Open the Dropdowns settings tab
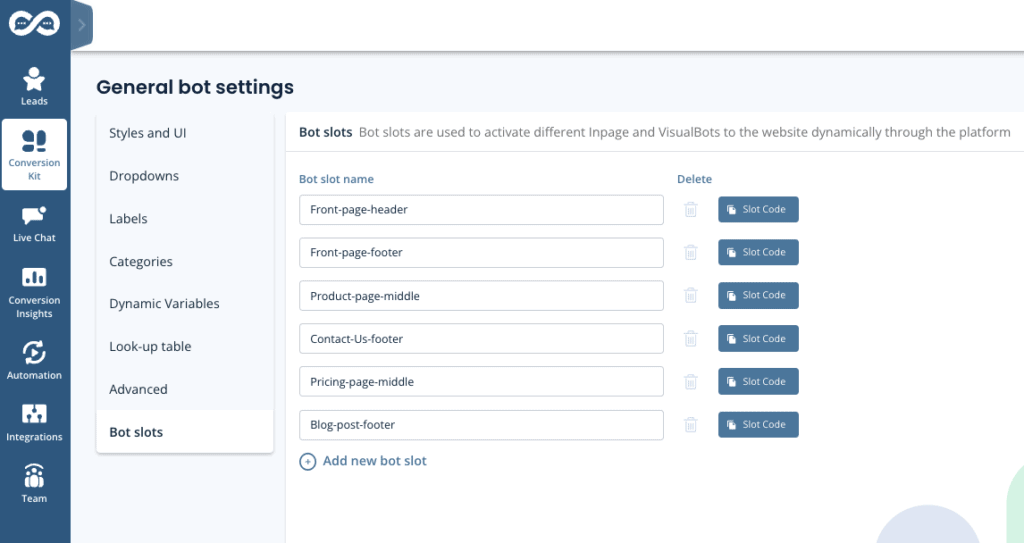Image resolution: width=1024 pixels, height=543 pixels. [x=144, y=176]
